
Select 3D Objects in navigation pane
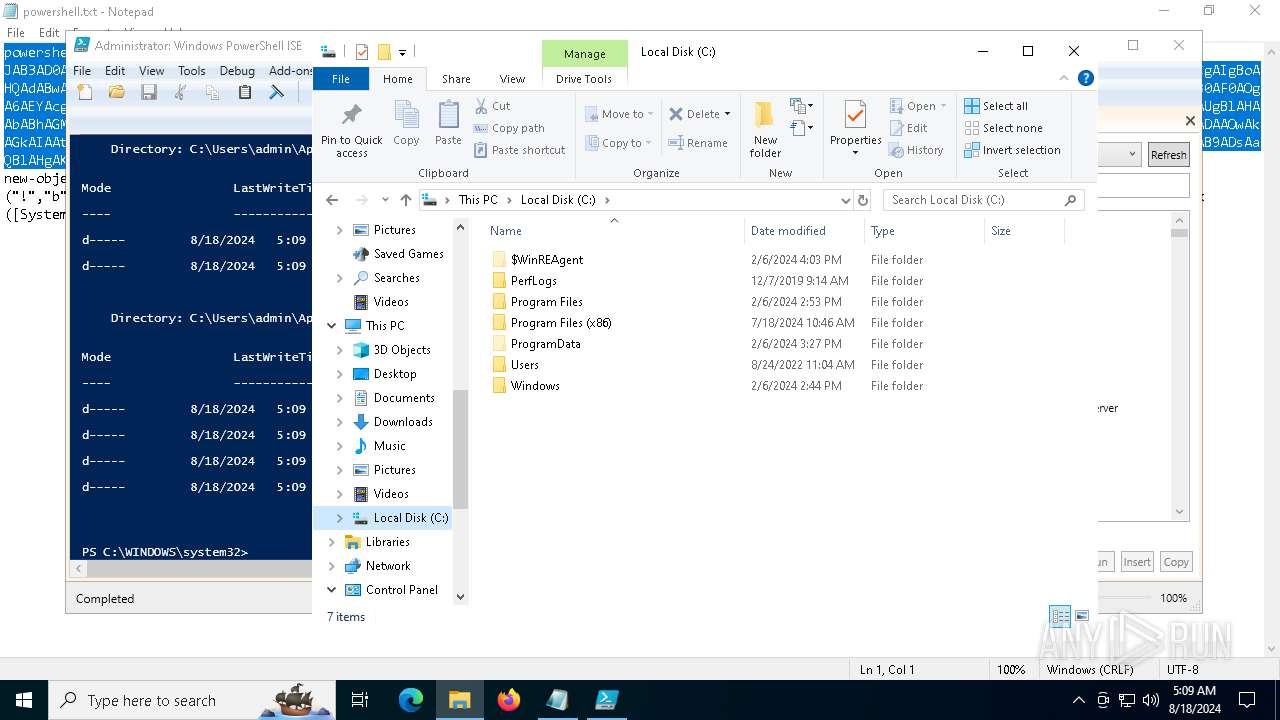tap(402, 350)
